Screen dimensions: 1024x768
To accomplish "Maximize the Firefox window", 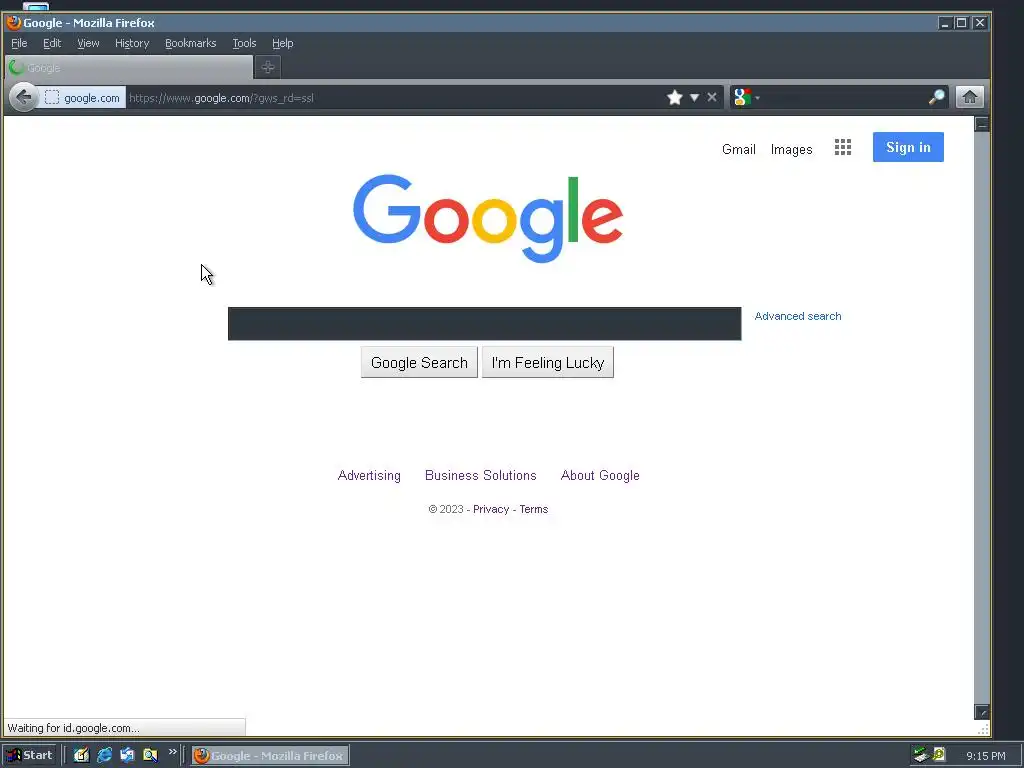I will tap(961, 23).
